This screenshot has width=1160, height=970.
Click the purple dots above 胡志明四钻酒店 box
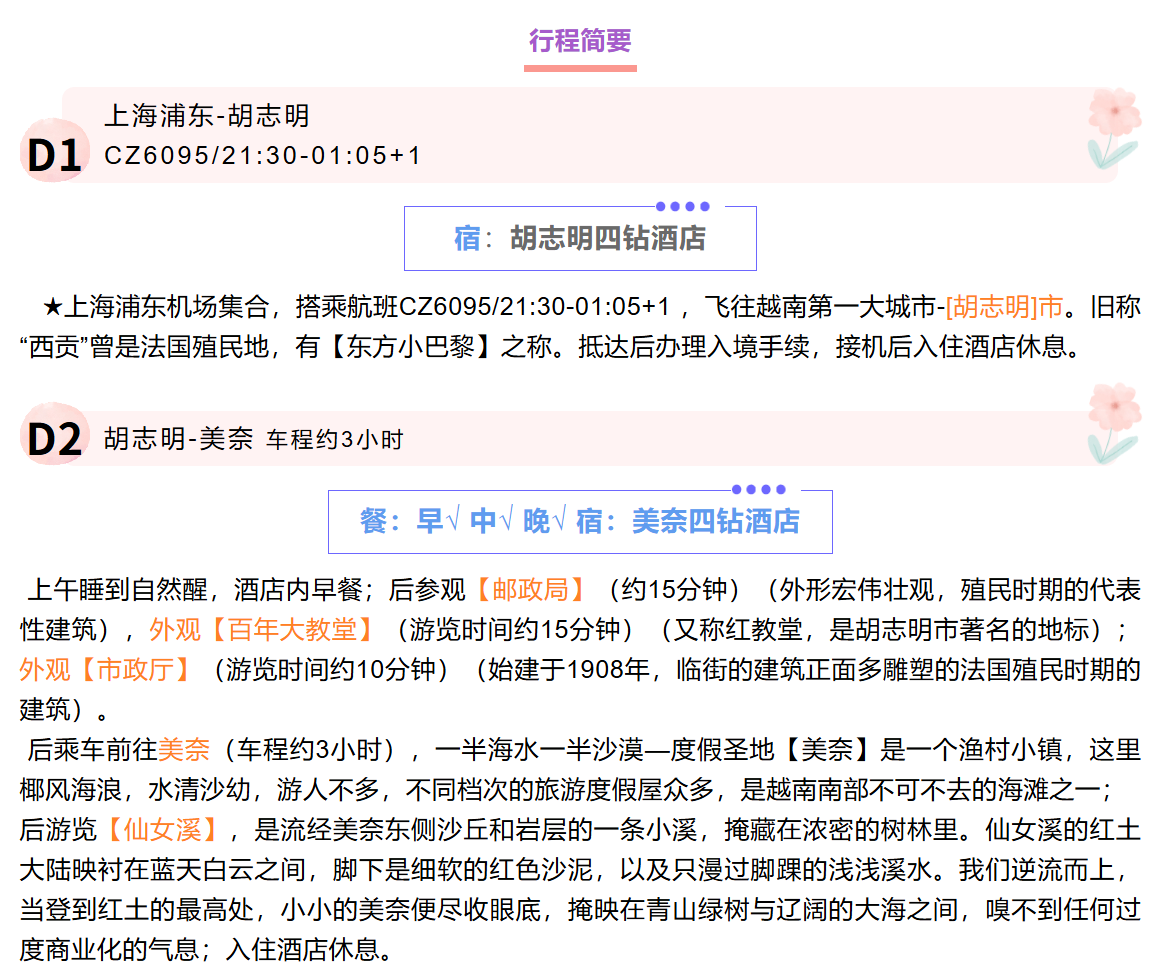[683, 207]
